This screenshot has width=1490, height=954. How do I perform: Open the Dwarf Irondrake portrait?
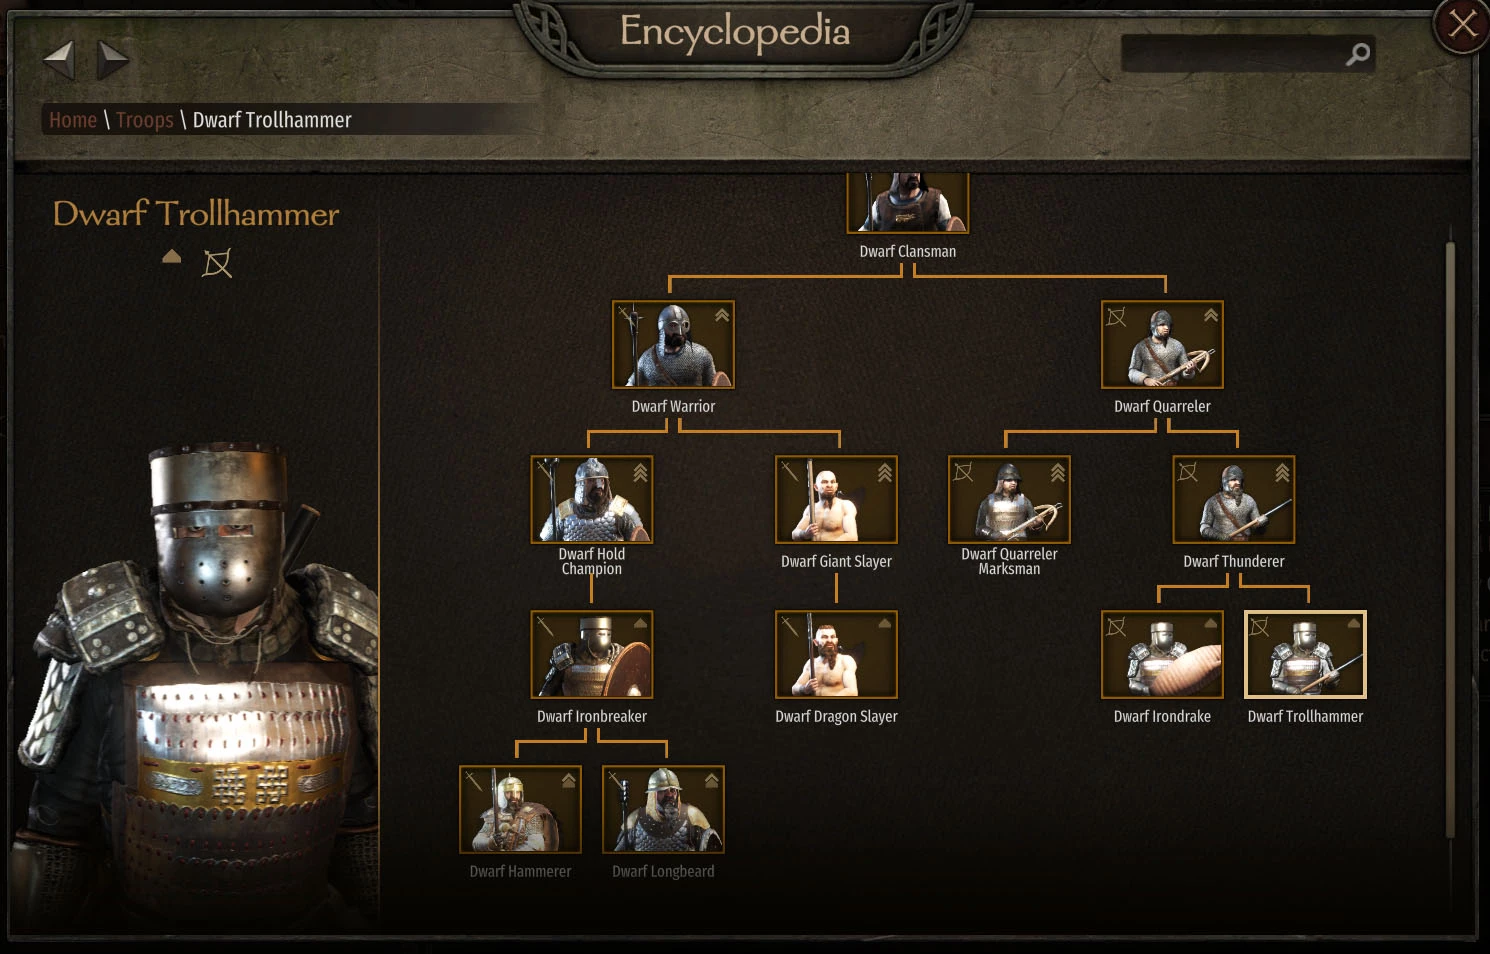(1162, 654)
